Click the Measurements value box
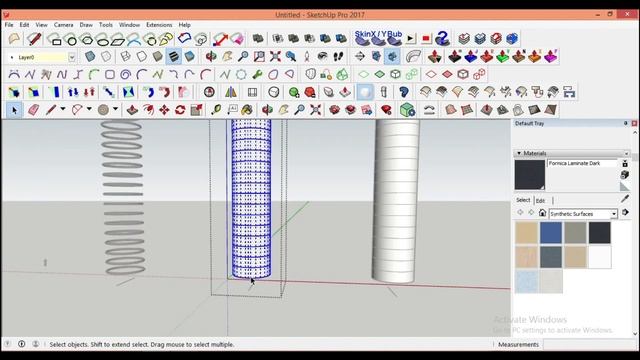640x360 pixels. point(589,344)
